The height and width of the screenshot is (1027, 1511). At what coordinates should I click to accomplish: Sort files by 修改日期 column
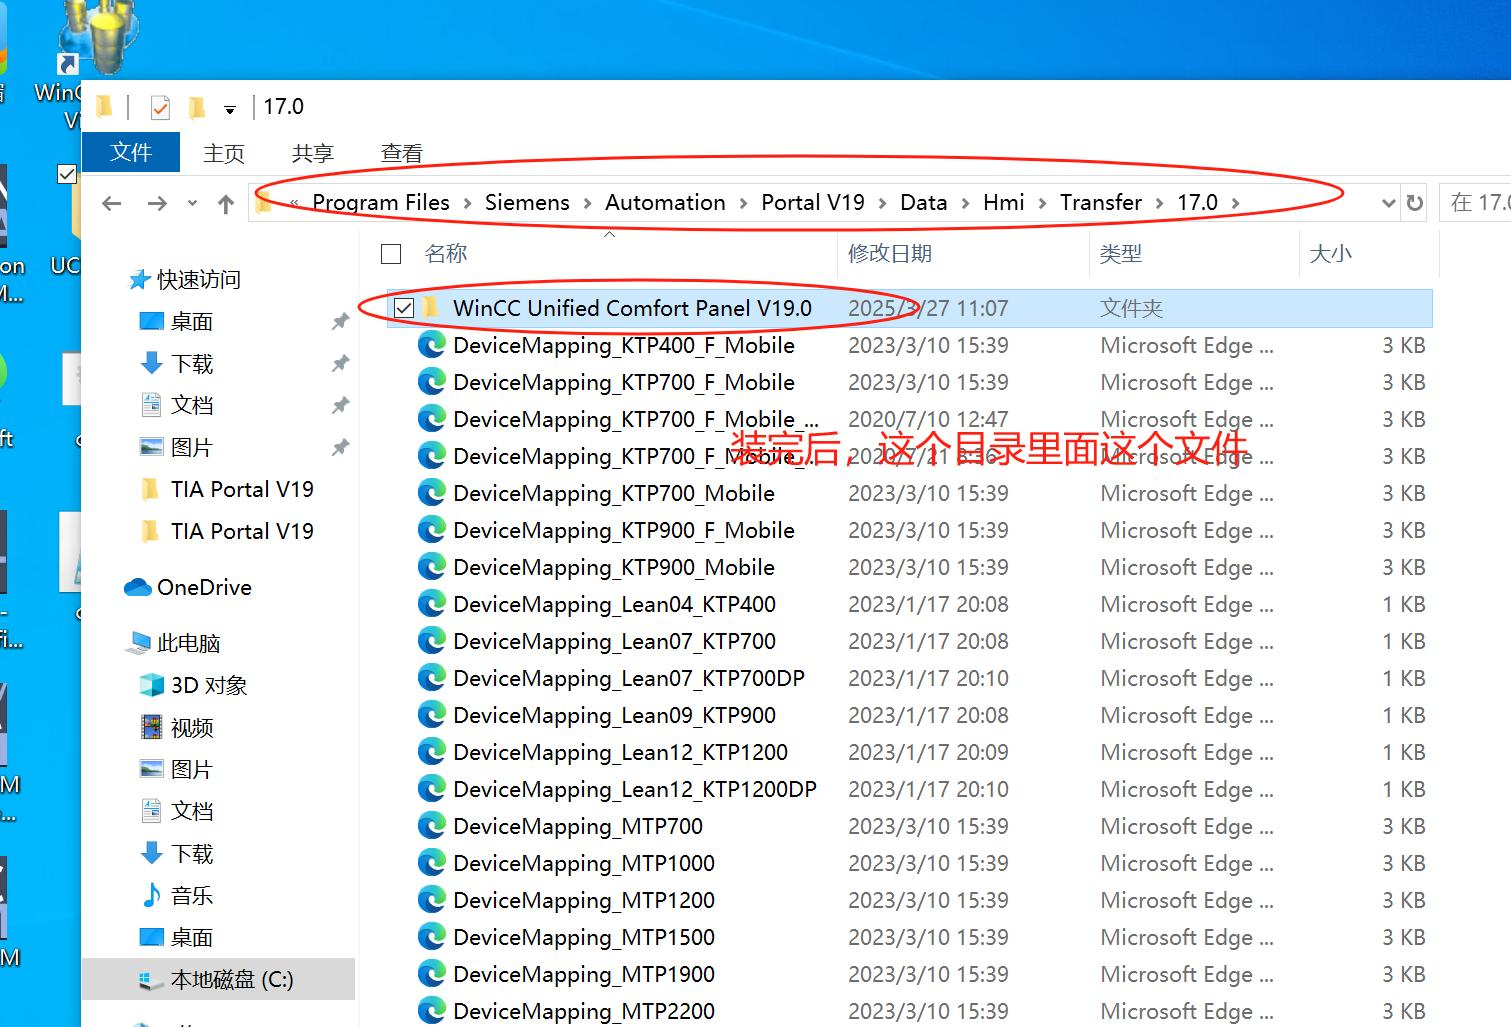[x=890, y=254]
